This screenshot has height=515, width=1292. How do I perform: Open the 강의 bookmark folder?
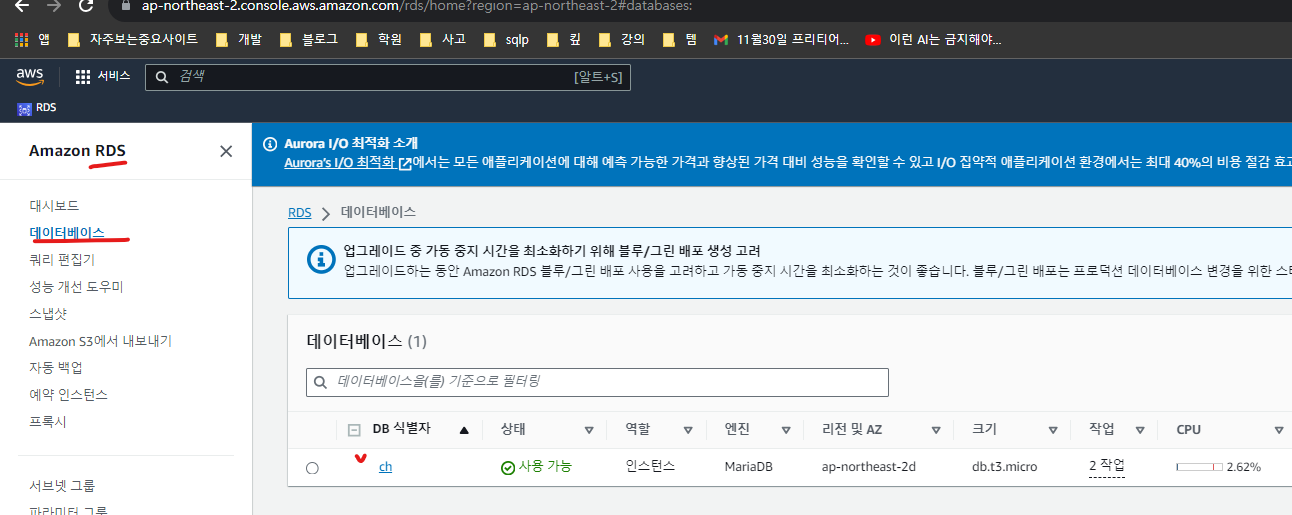tap(621, 40)
